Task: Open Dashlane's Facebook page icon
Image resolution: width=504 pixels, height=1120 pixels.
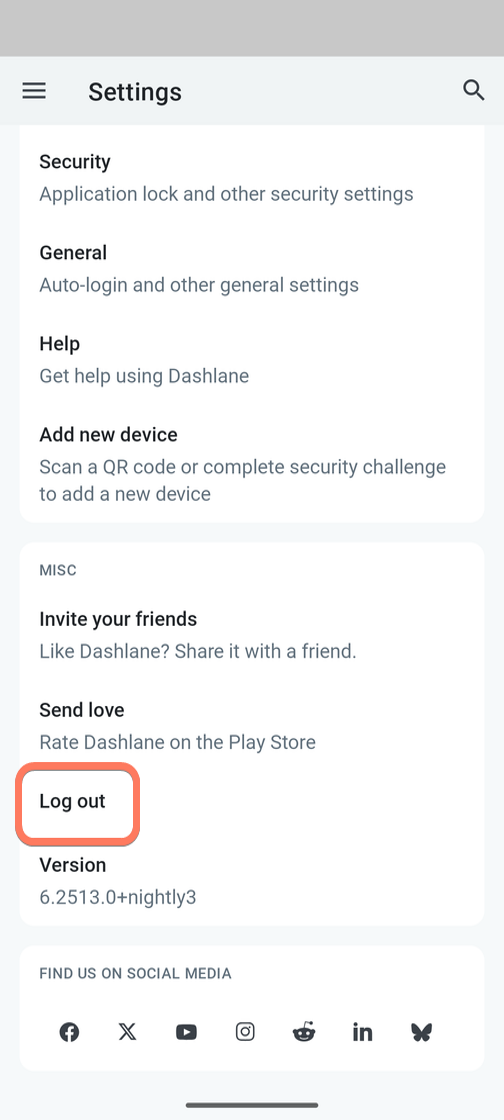Action: click(x=69, y=1032)
